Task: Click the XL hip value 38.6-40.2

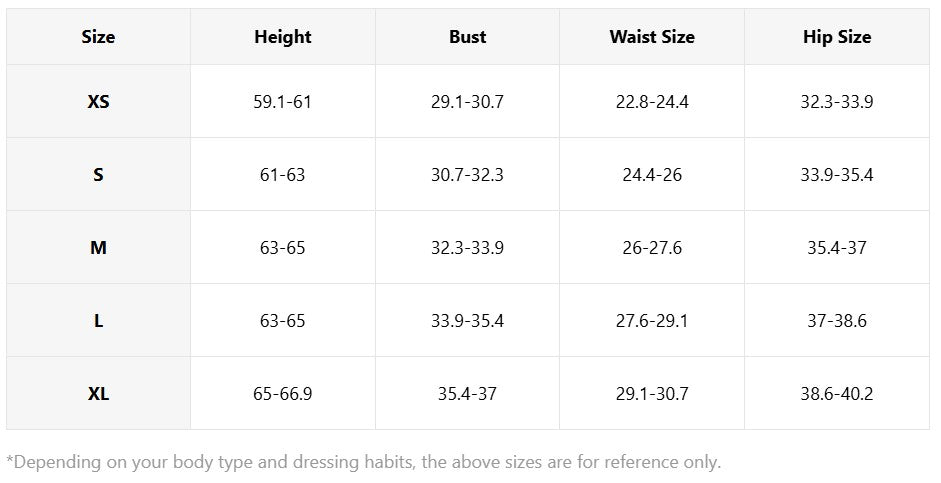Action: (x=837, y=394)
